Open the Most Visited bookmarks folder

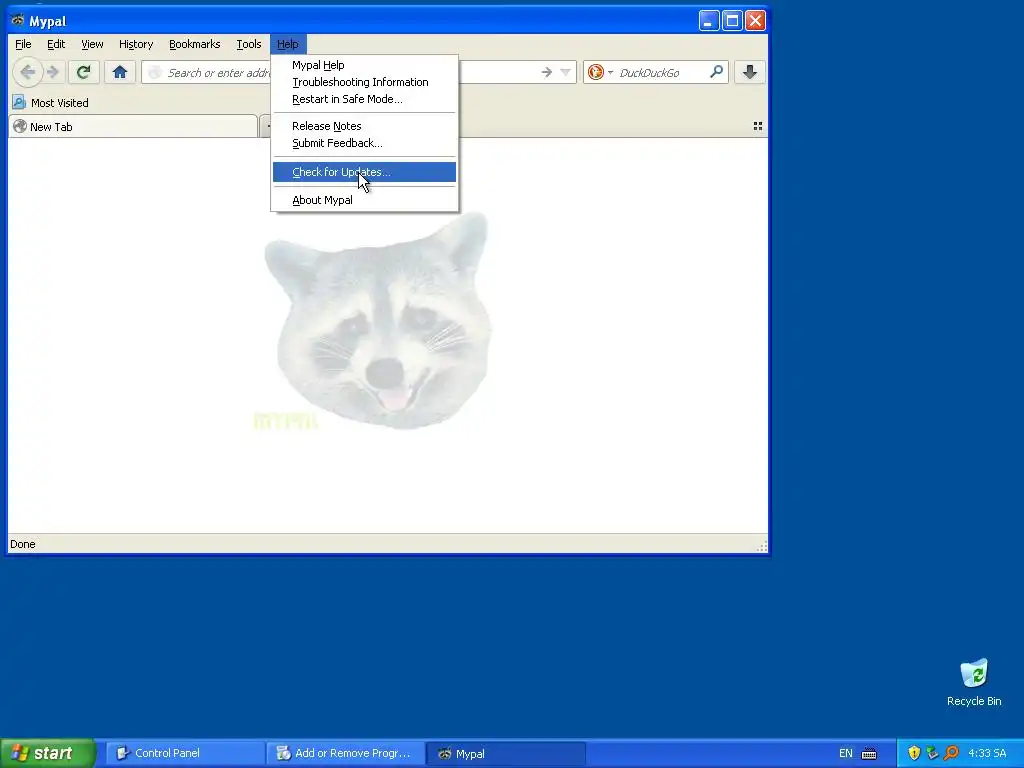coord(50,103)
